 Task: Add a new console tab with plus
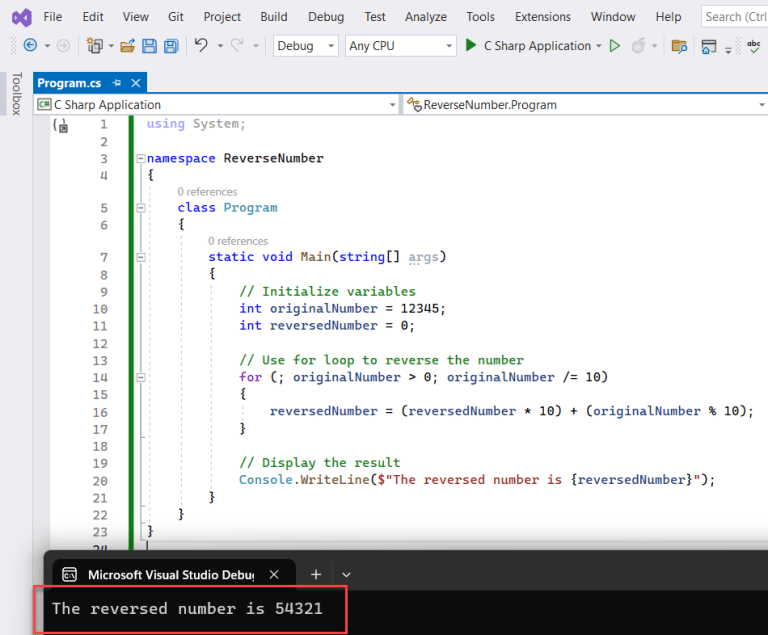pos(316,574)
